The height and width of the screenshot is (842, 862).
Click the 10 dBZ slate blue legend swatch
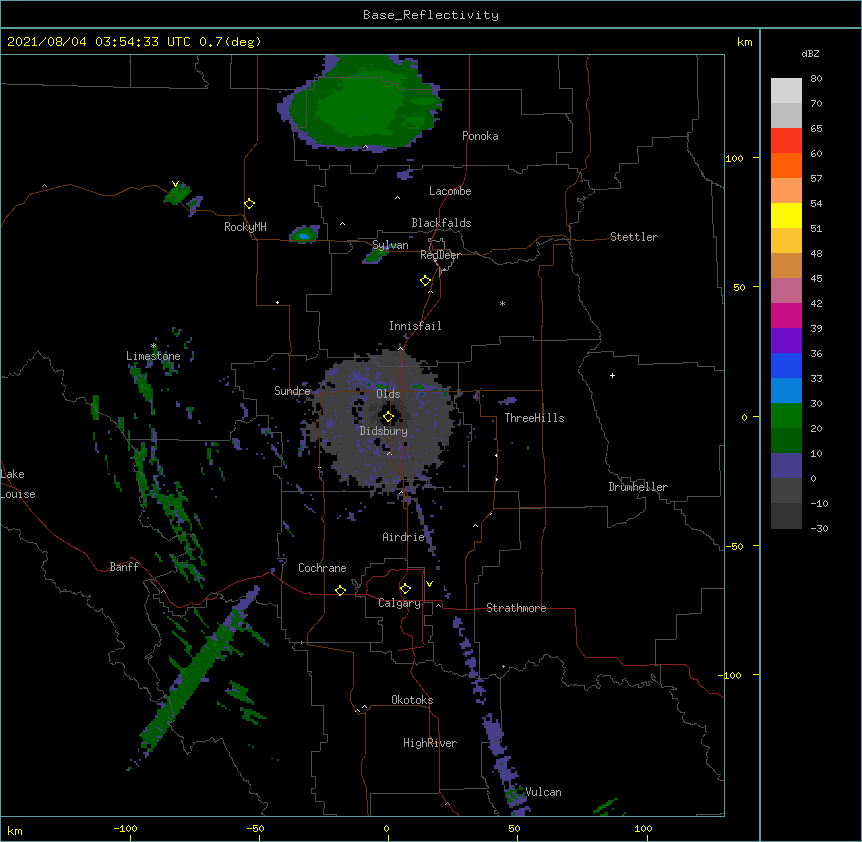tap(786, 466)
